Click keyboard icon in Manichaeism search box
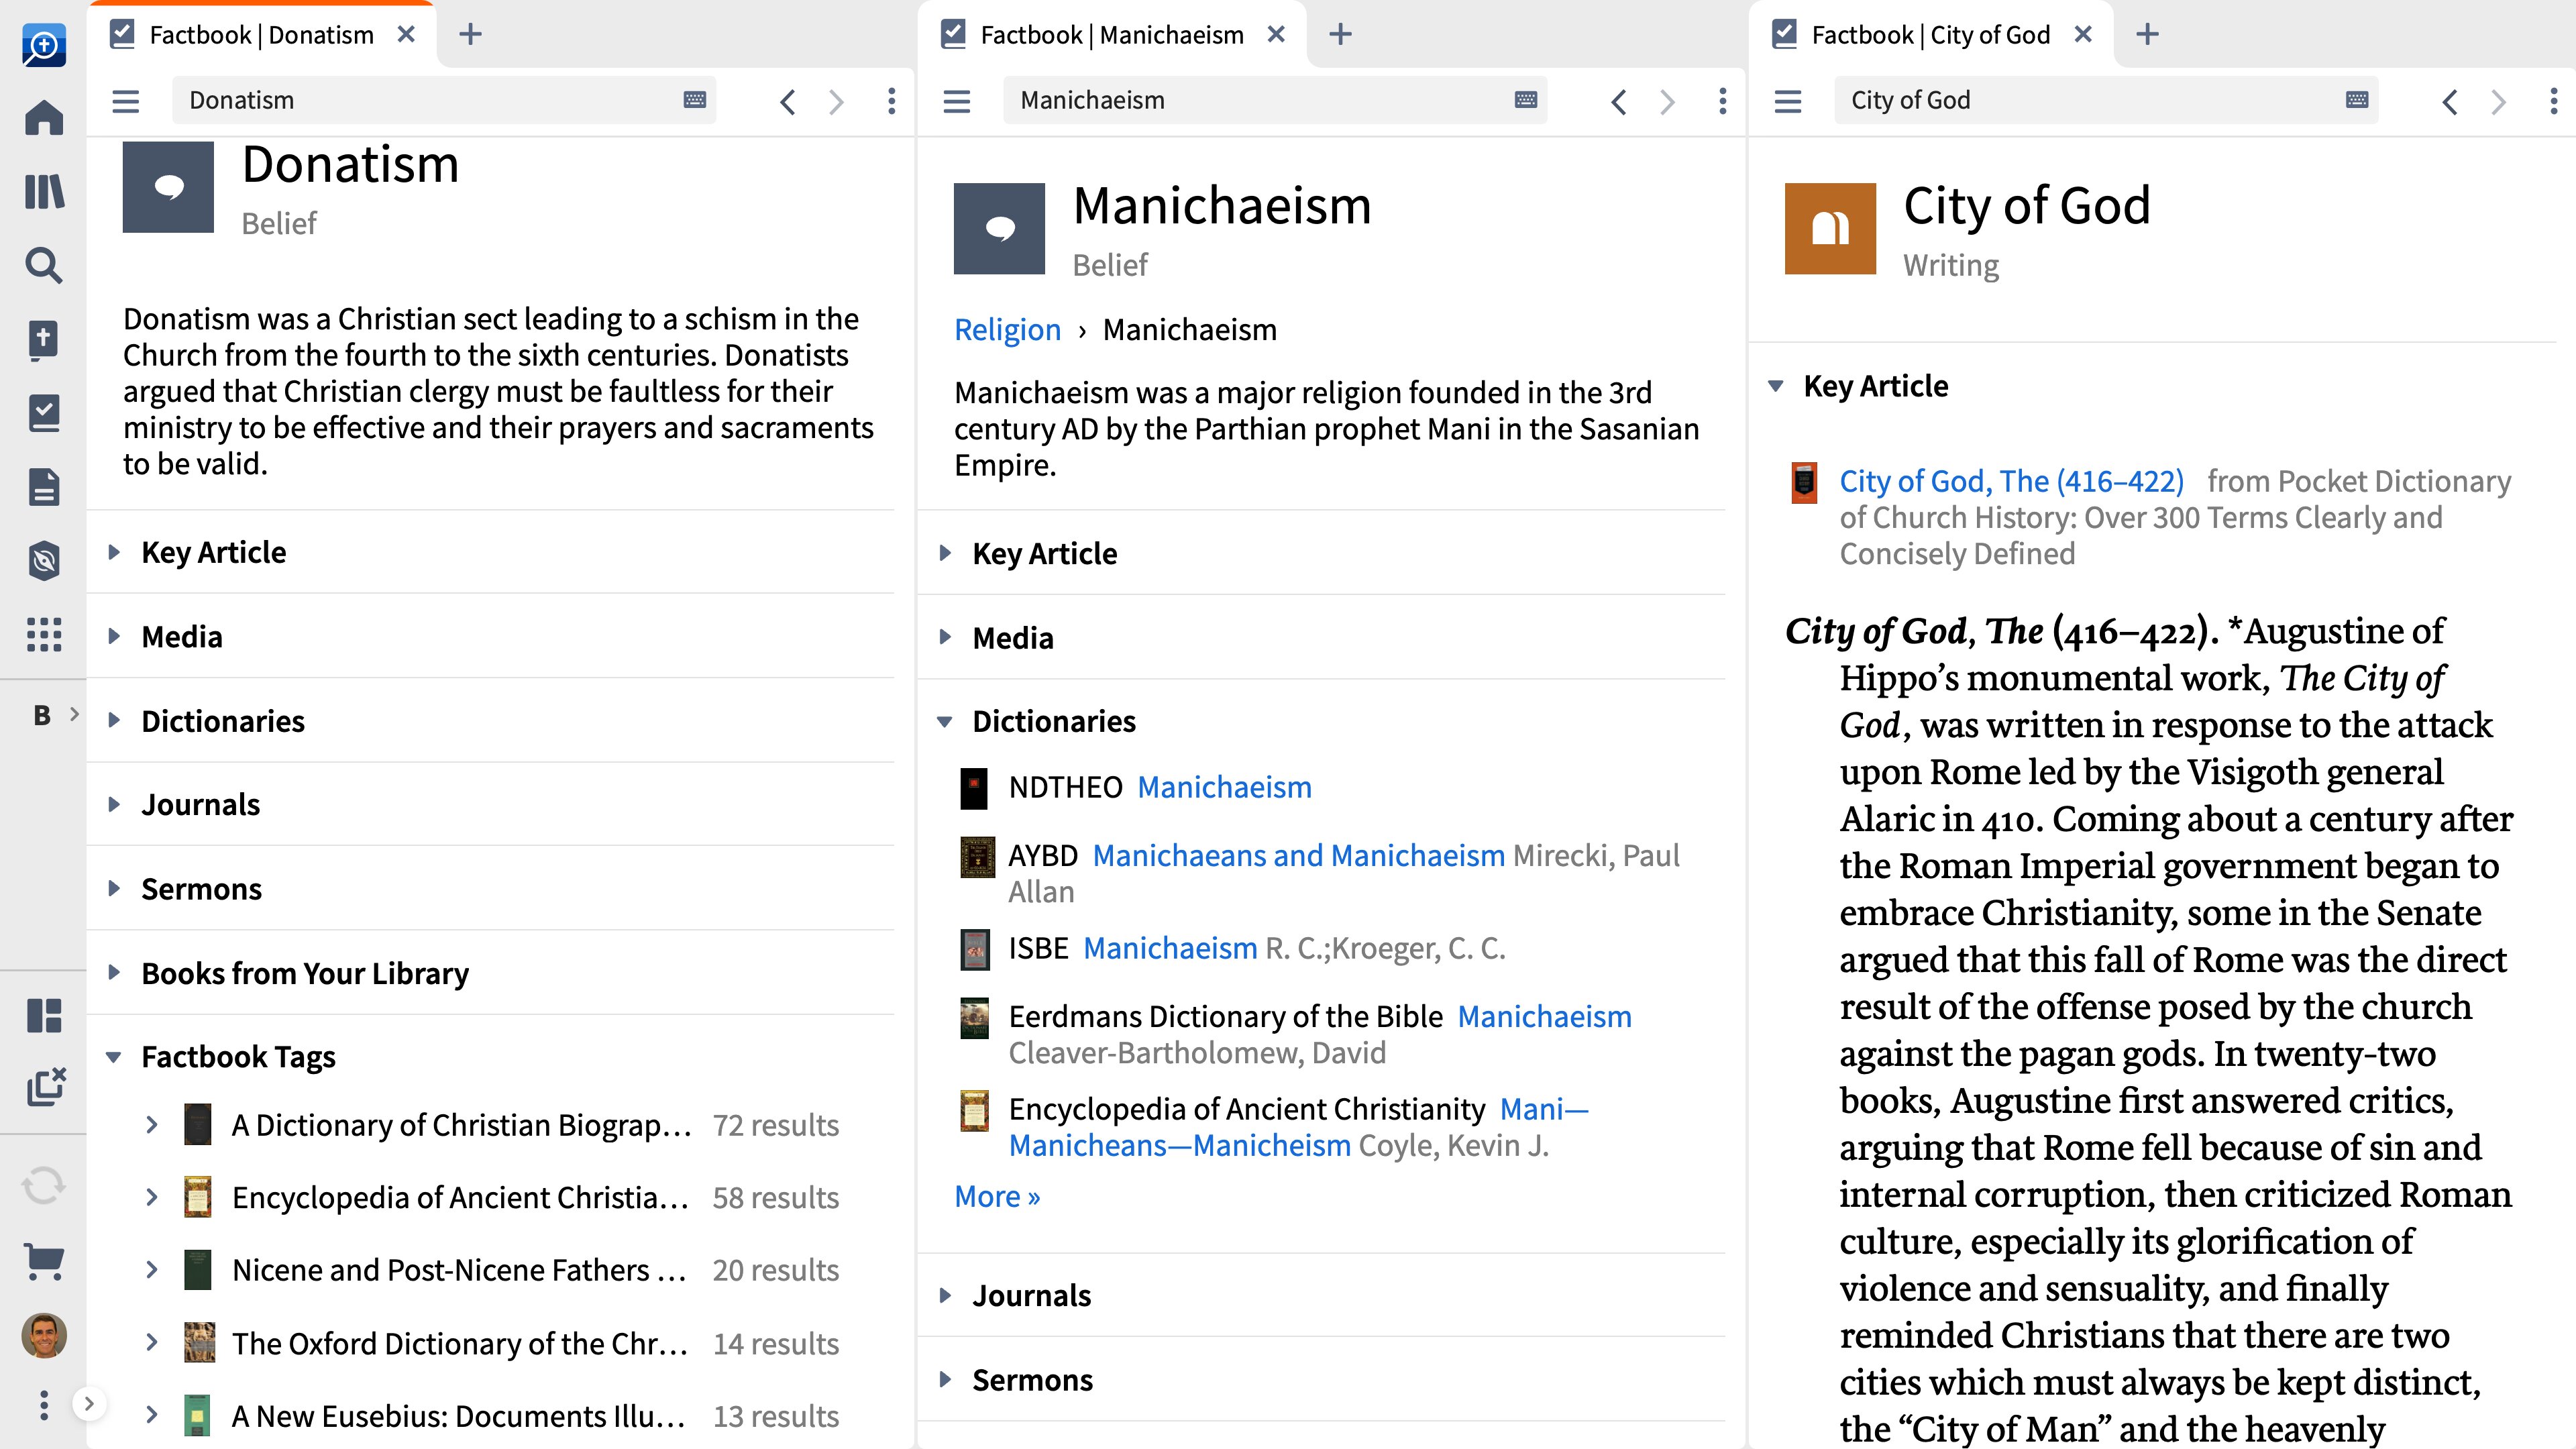This screenshot has width=2576, height=1449. click(x=1526, y=100)
